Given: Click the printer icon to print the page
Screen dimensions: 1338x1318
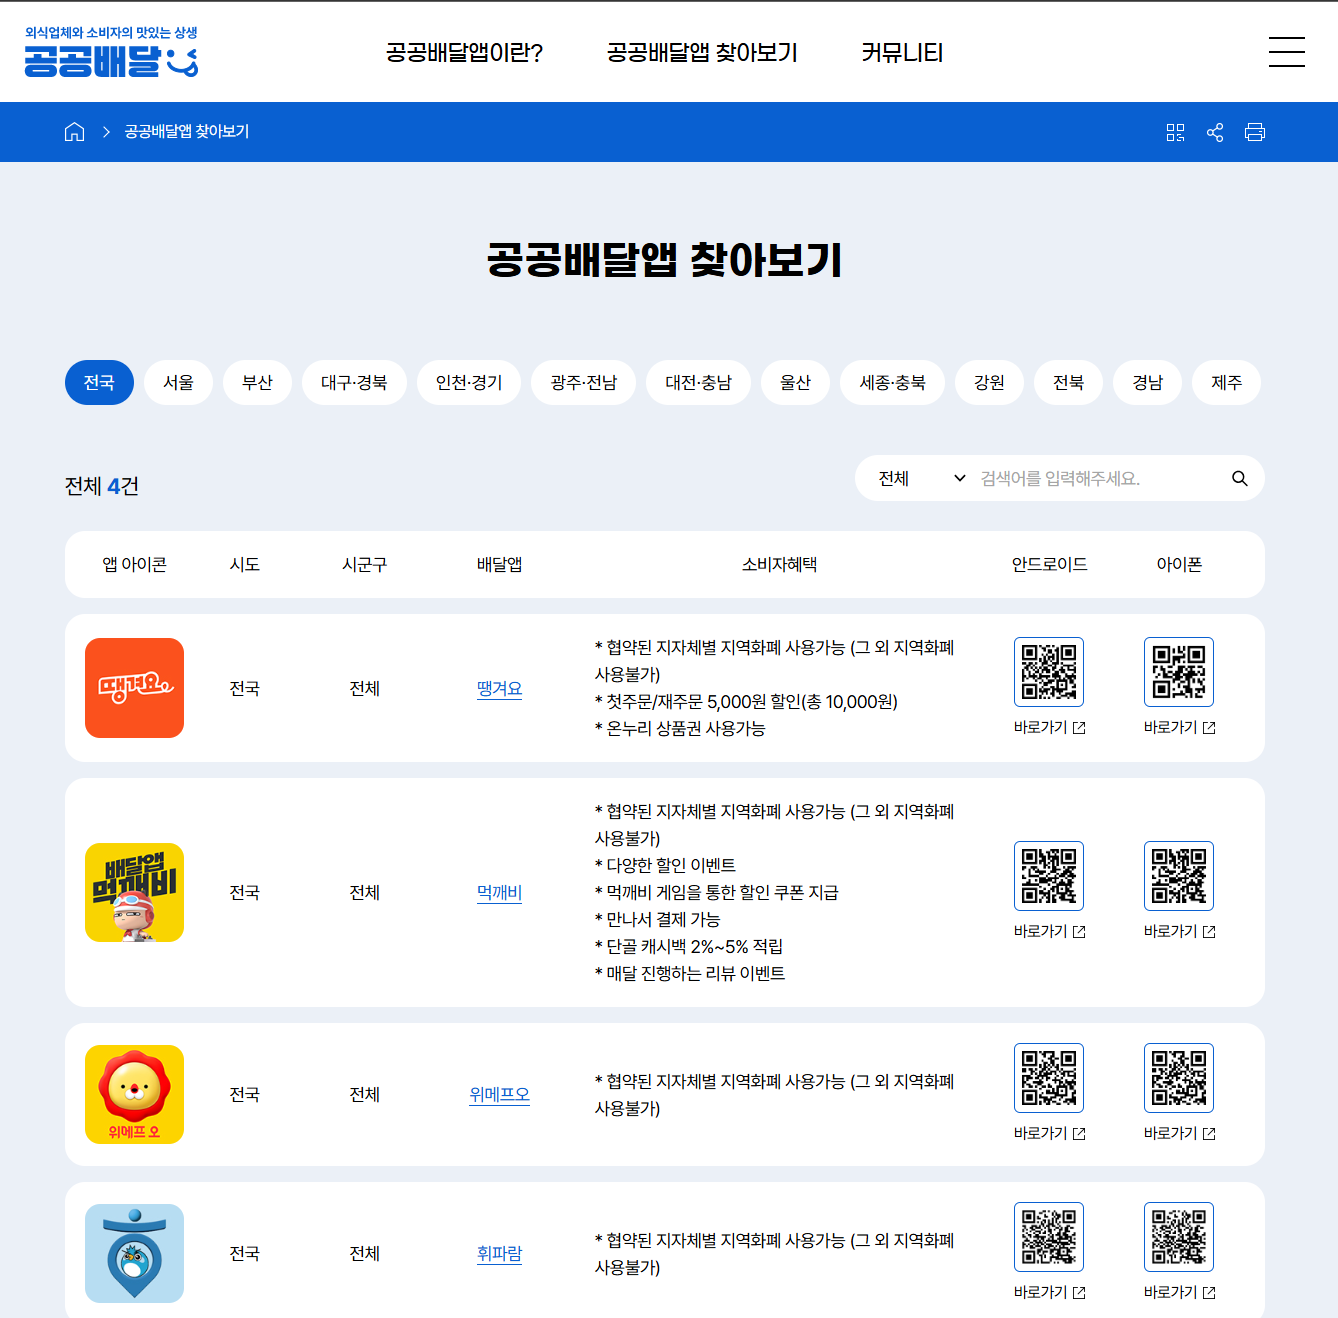Looking at the screenshot, I should click(1256, 131).
